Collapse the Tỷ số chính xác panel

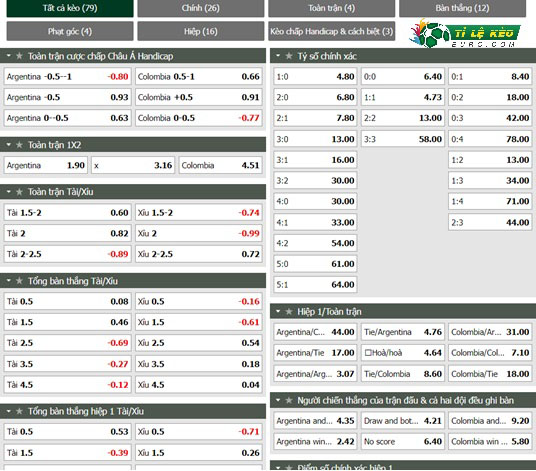[278, 56]
